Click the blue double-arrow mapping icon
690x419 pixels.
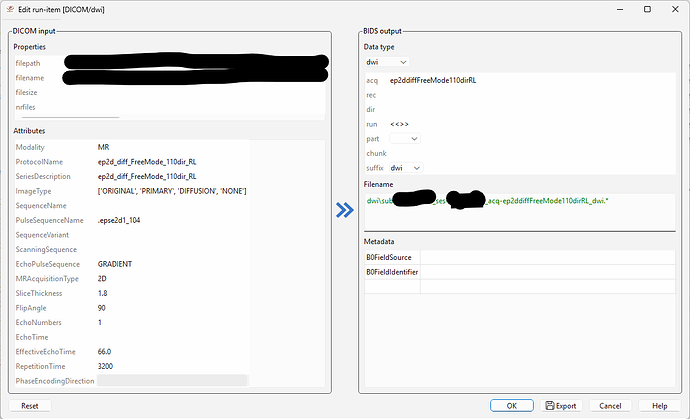point(345,210)
